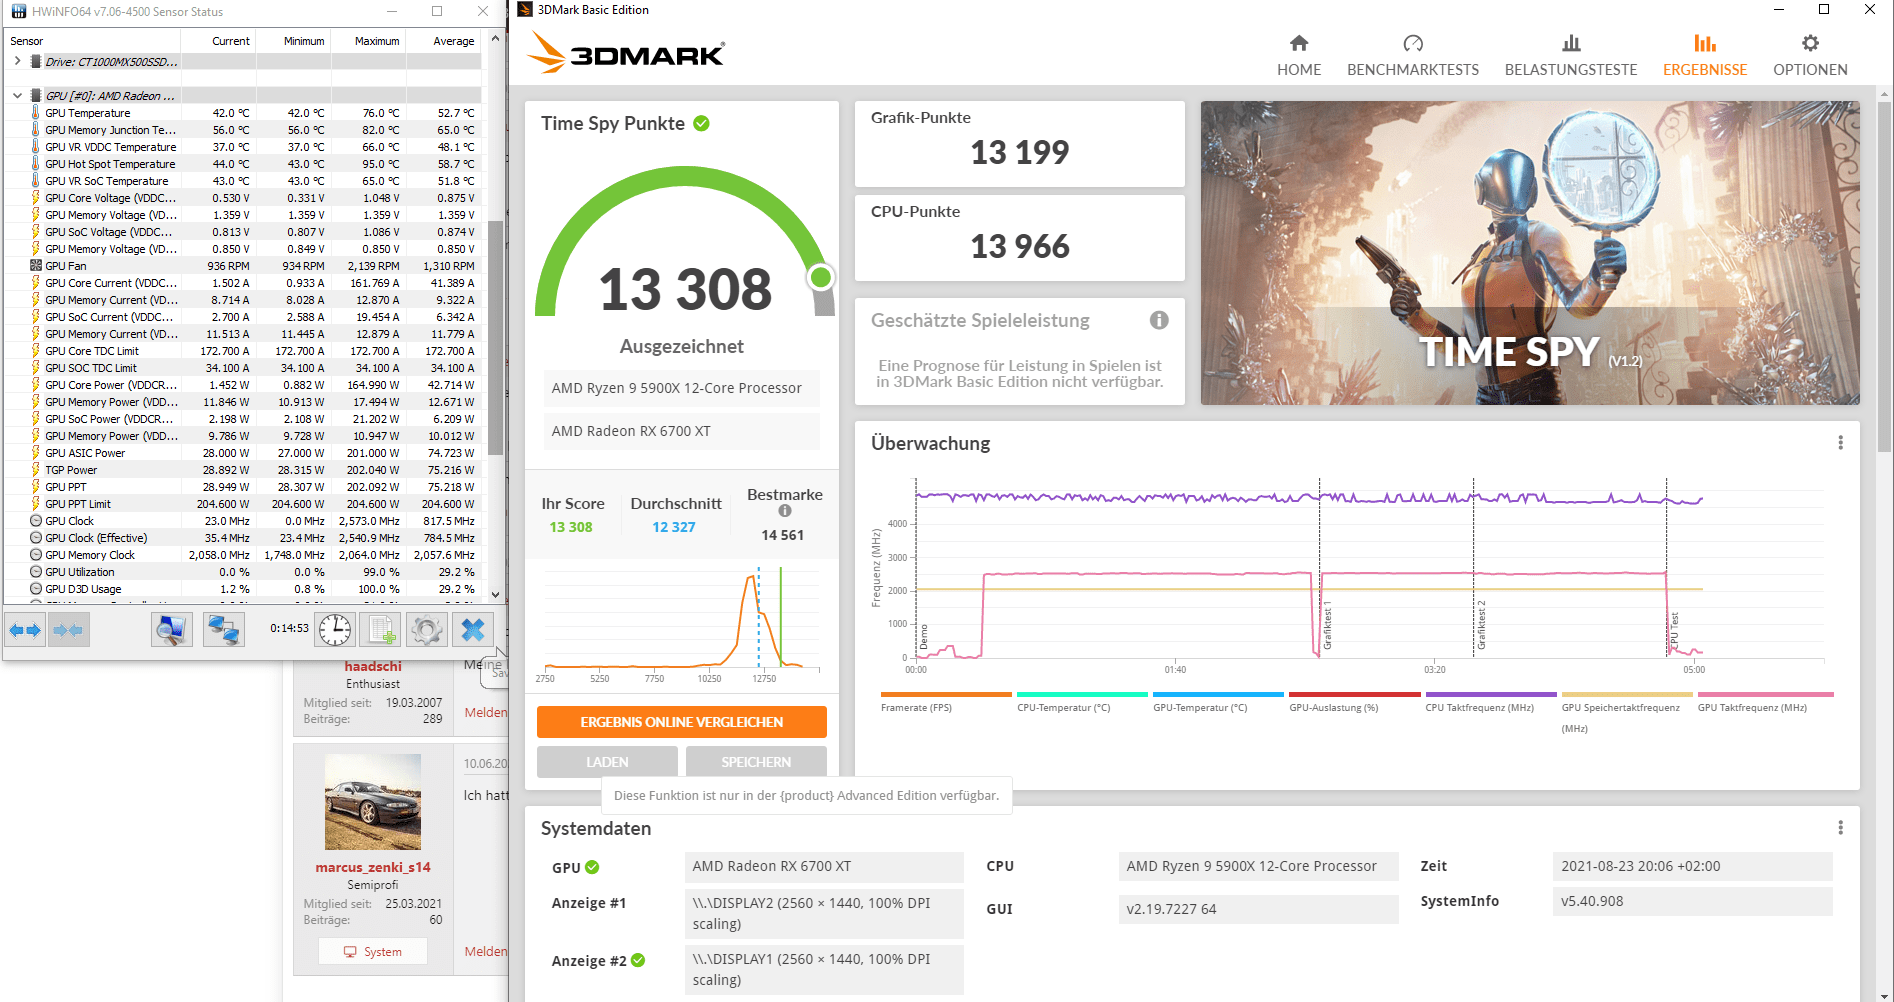Select the Ergebnisse results icon
Viewport: 1894px width, 1002px height.
(1705, 43)
